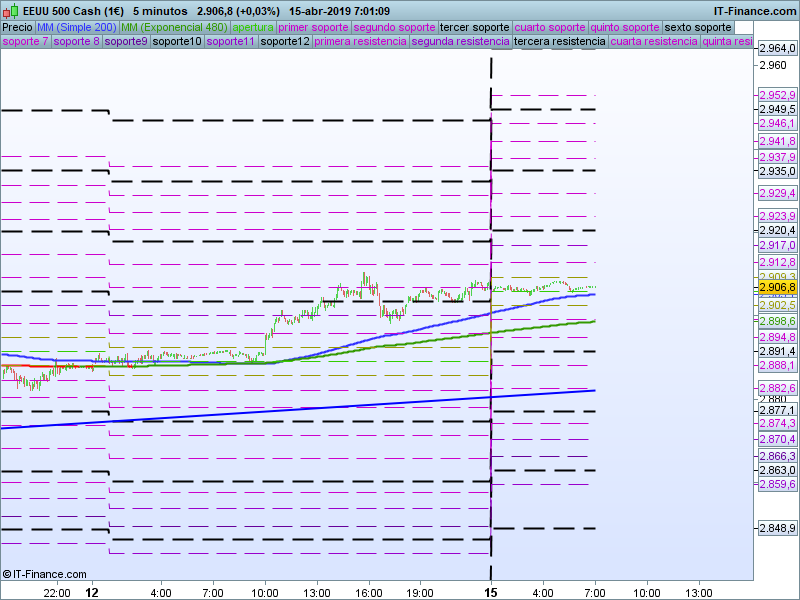This screenshot has width=800, height=600.
Task: Select the 2.863,0 price label
Action: pyautogui.click(x=777, y=470)
